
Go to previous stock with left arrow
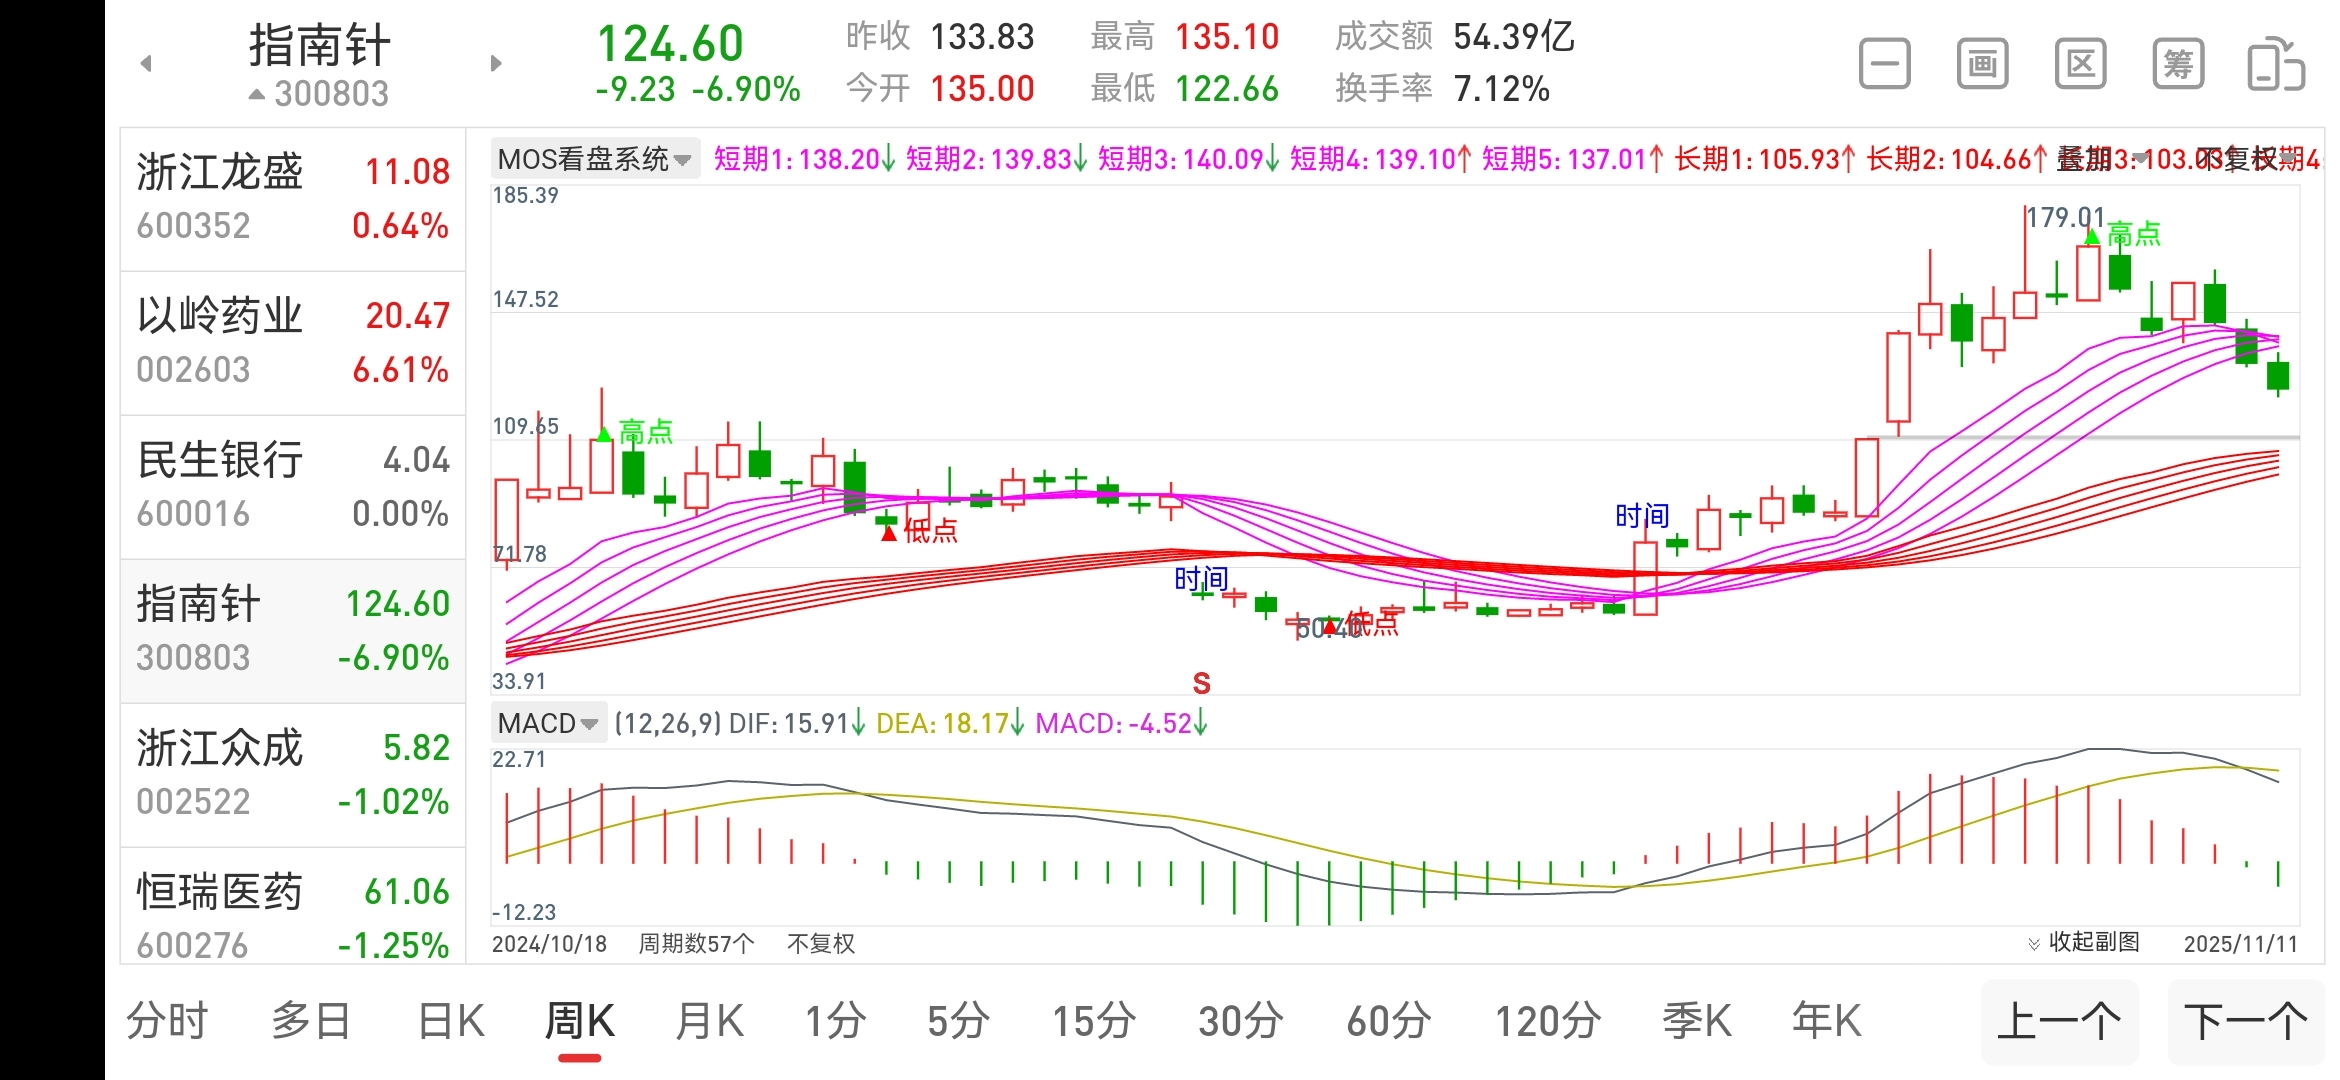(x=146, y=64)
